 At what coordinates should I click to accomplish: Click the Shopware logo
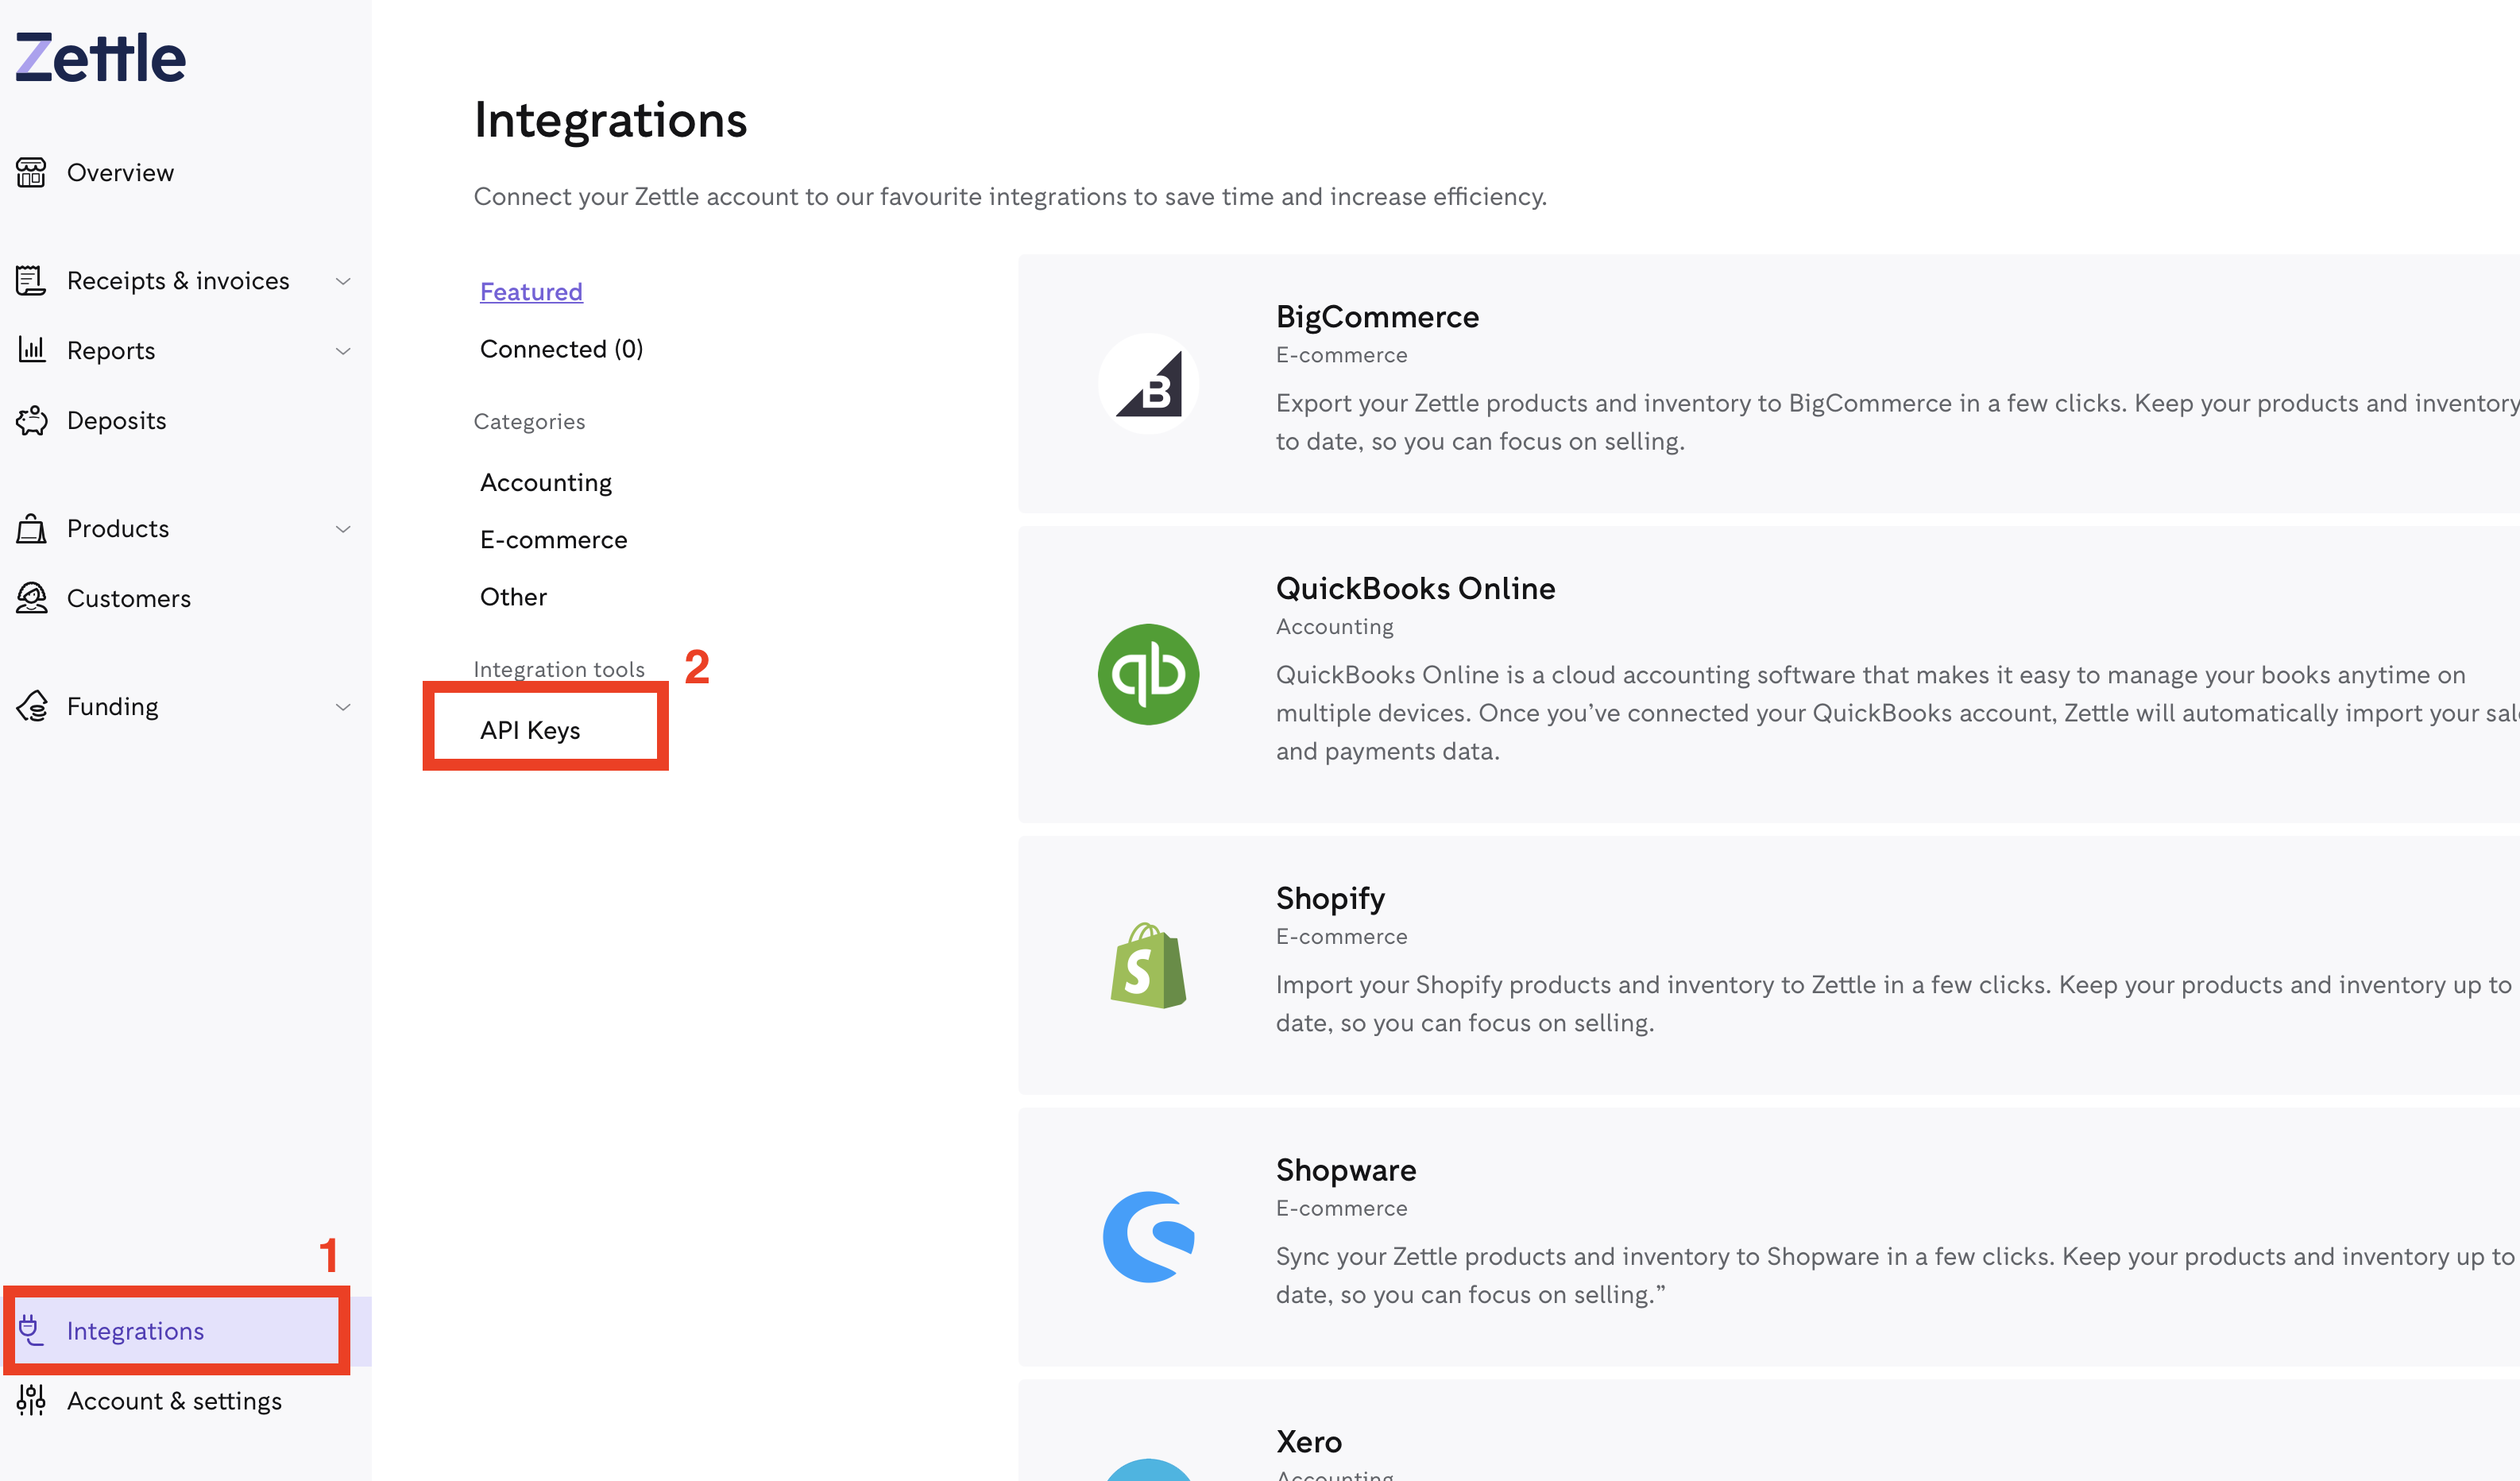(x=1148, y=1236)
